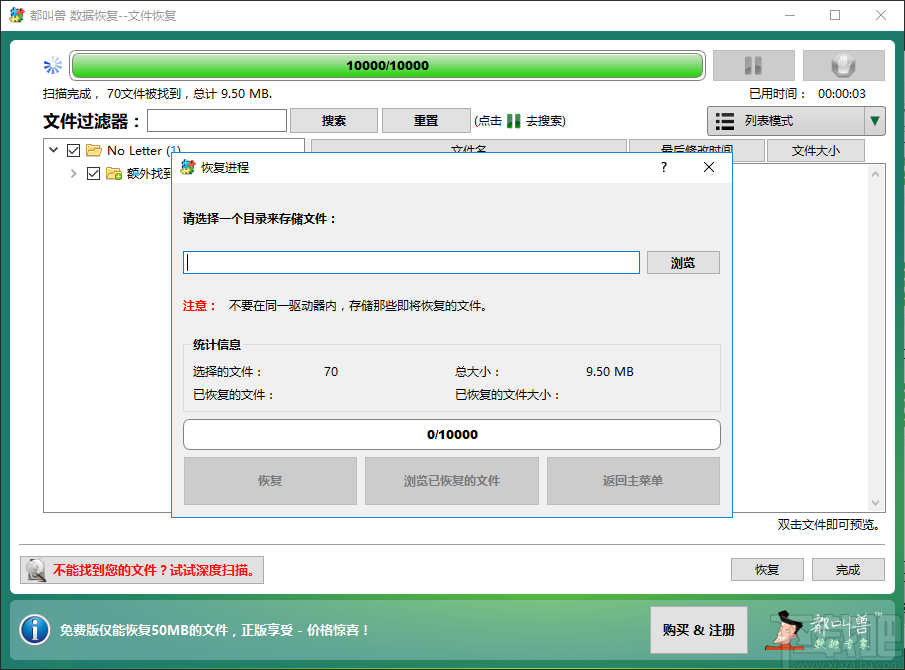905x670 pixels.
Task: Click the destination directory input field
Action: click(411, 263)
